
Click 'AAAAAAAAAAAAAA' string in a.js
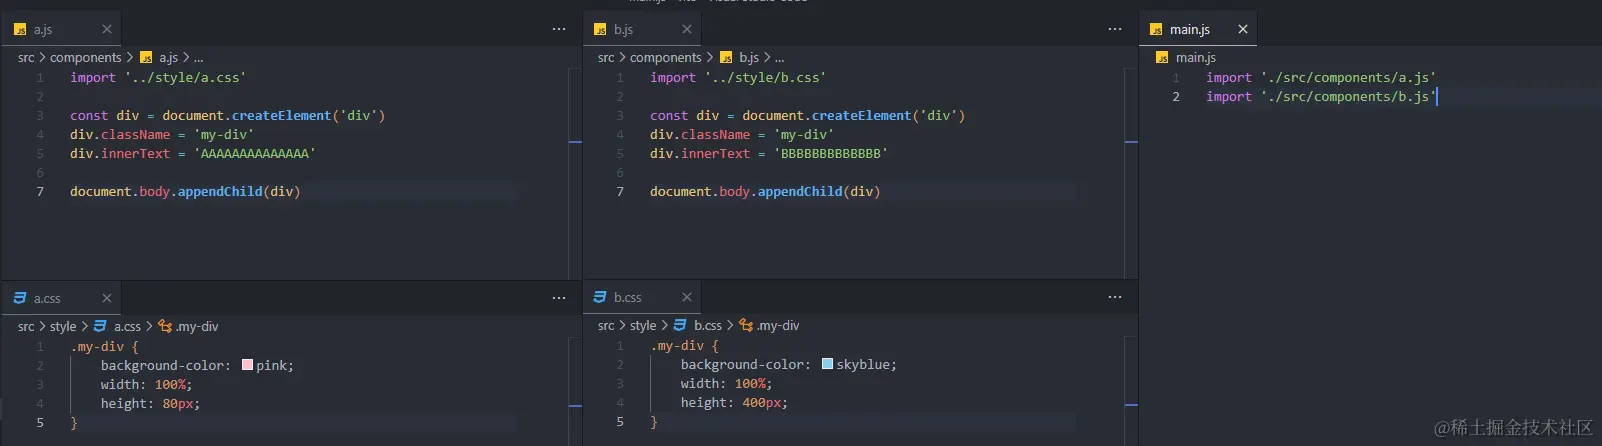coord(255,154)
